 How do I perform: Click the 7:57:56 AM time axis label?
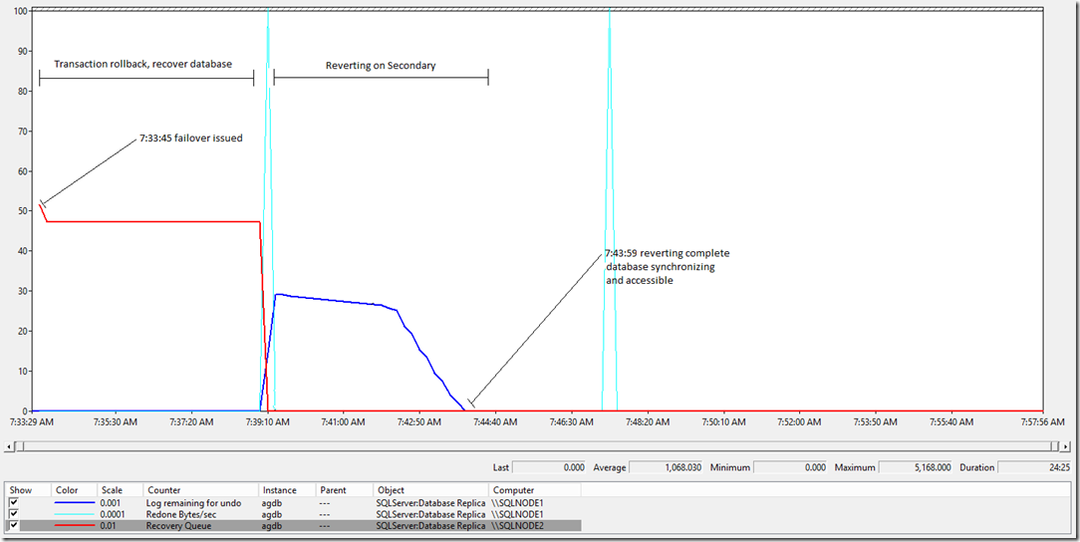click(x=1043, y=421)
